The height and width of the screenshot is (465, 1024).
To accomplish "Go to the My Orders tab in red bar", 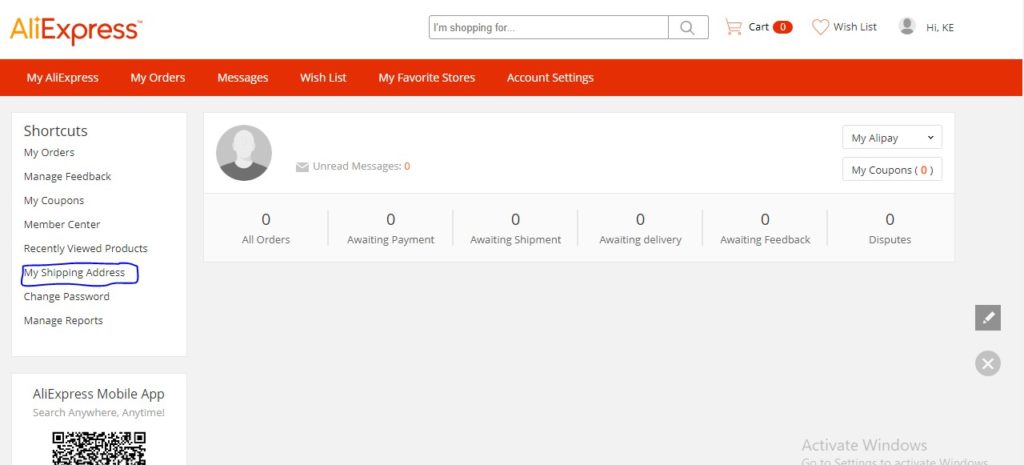I will [157, 78].
